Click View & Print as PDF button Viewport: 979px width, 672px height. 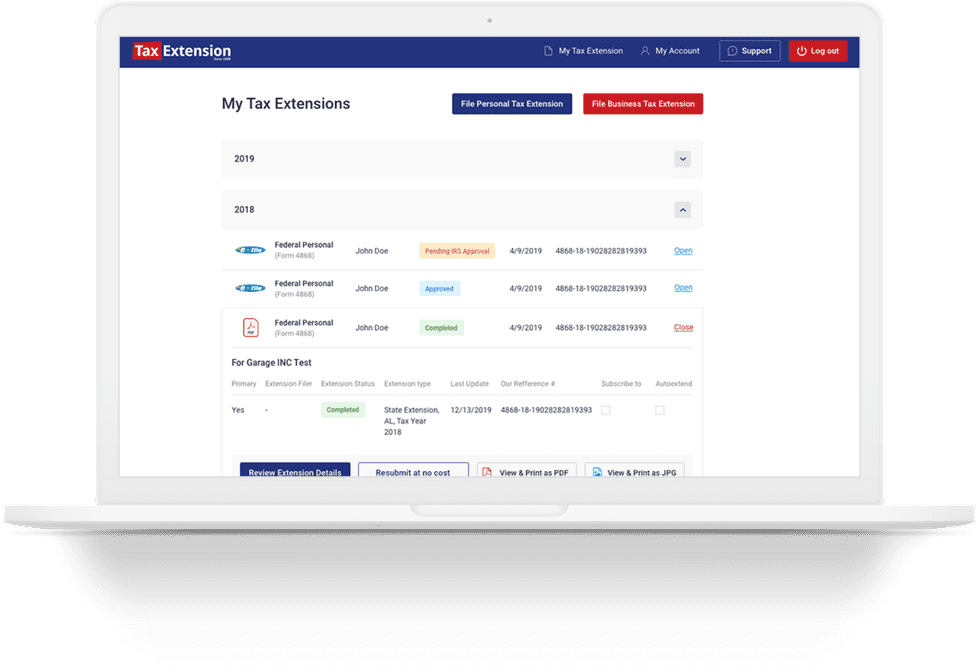pos(526,470)
